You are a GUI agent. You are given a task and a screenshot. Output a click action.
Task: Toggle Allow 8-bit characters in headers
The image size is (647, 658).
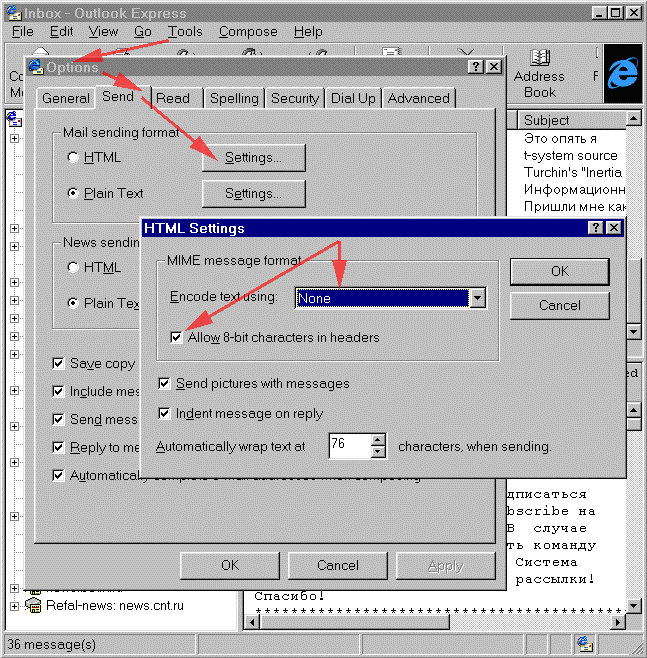coord(176,337)
